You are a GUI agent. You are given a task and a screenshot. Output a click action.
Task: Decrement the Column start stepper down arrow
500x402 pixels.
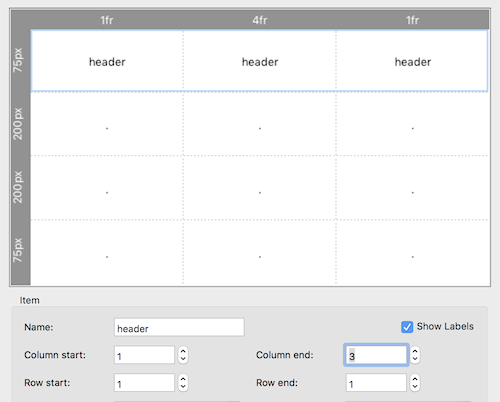pyautogui.click(x=183, y=359)
